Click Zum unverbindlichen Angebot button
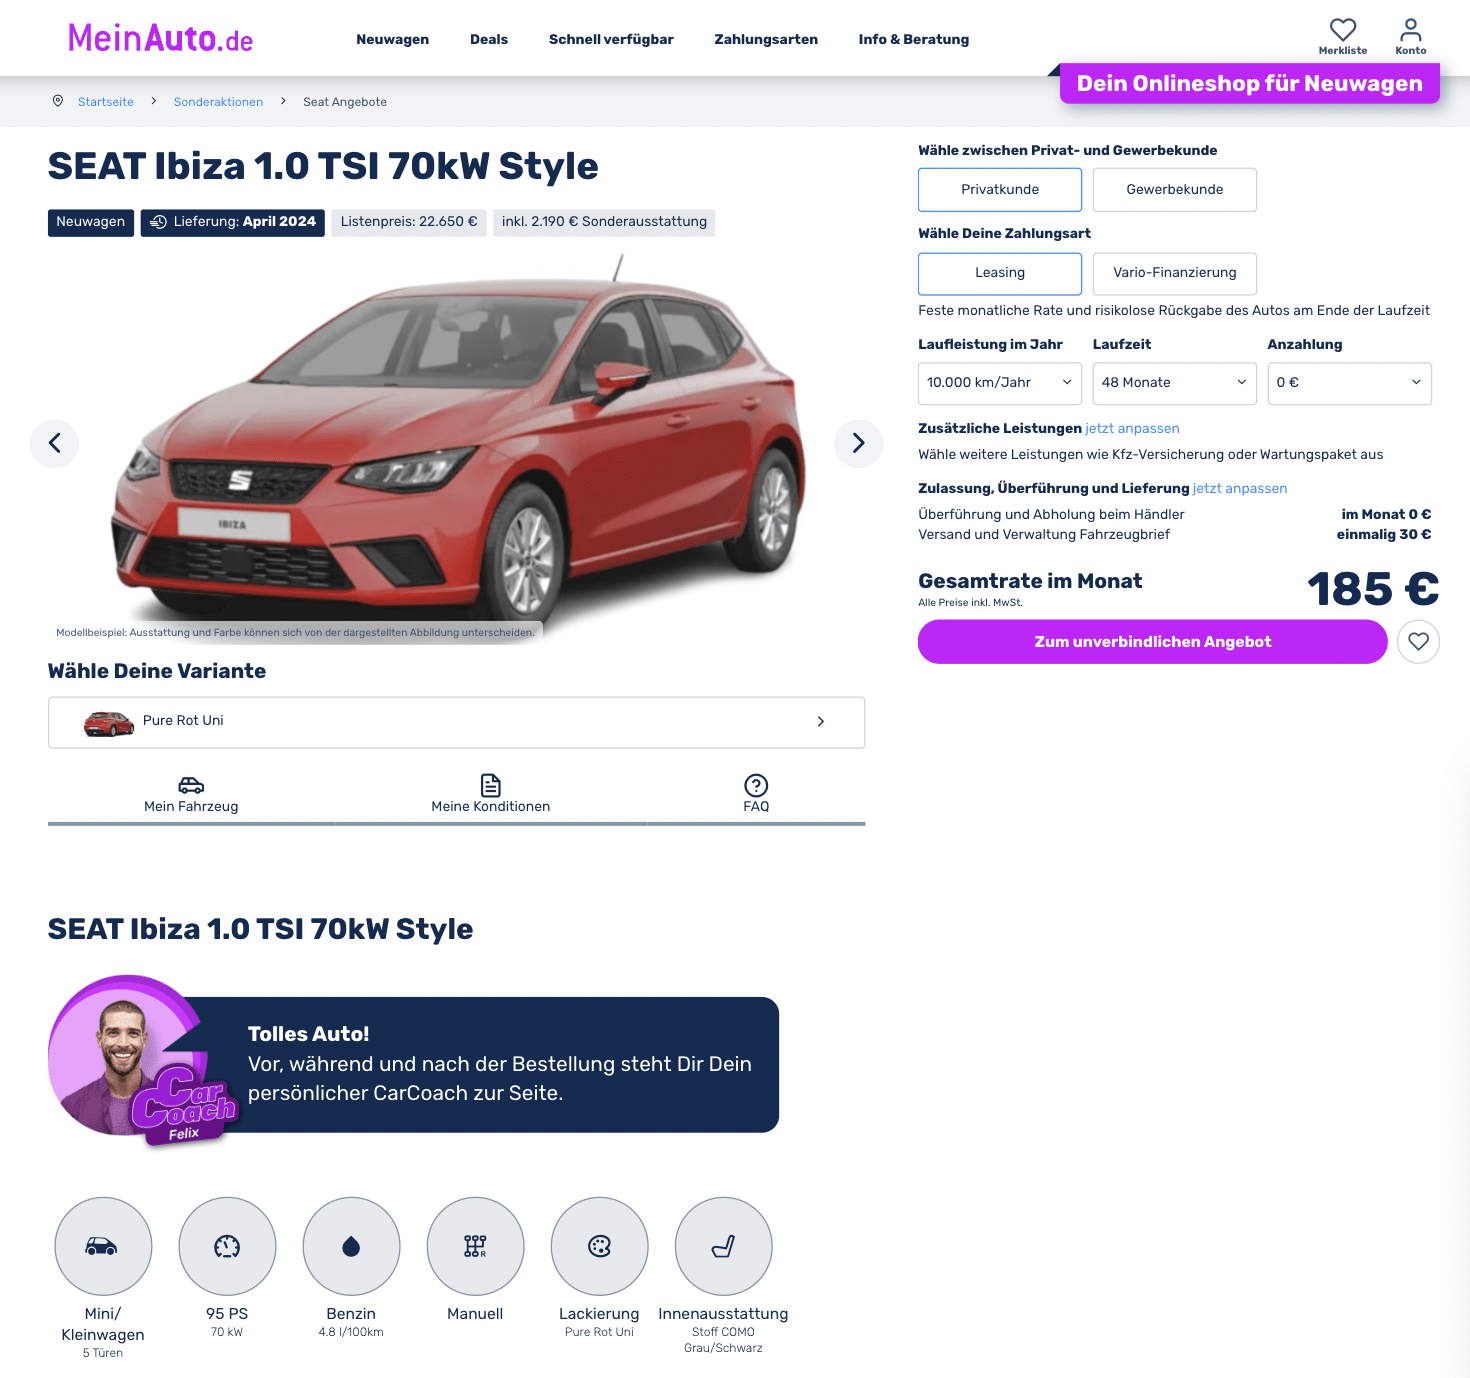 pos(1152,642)
